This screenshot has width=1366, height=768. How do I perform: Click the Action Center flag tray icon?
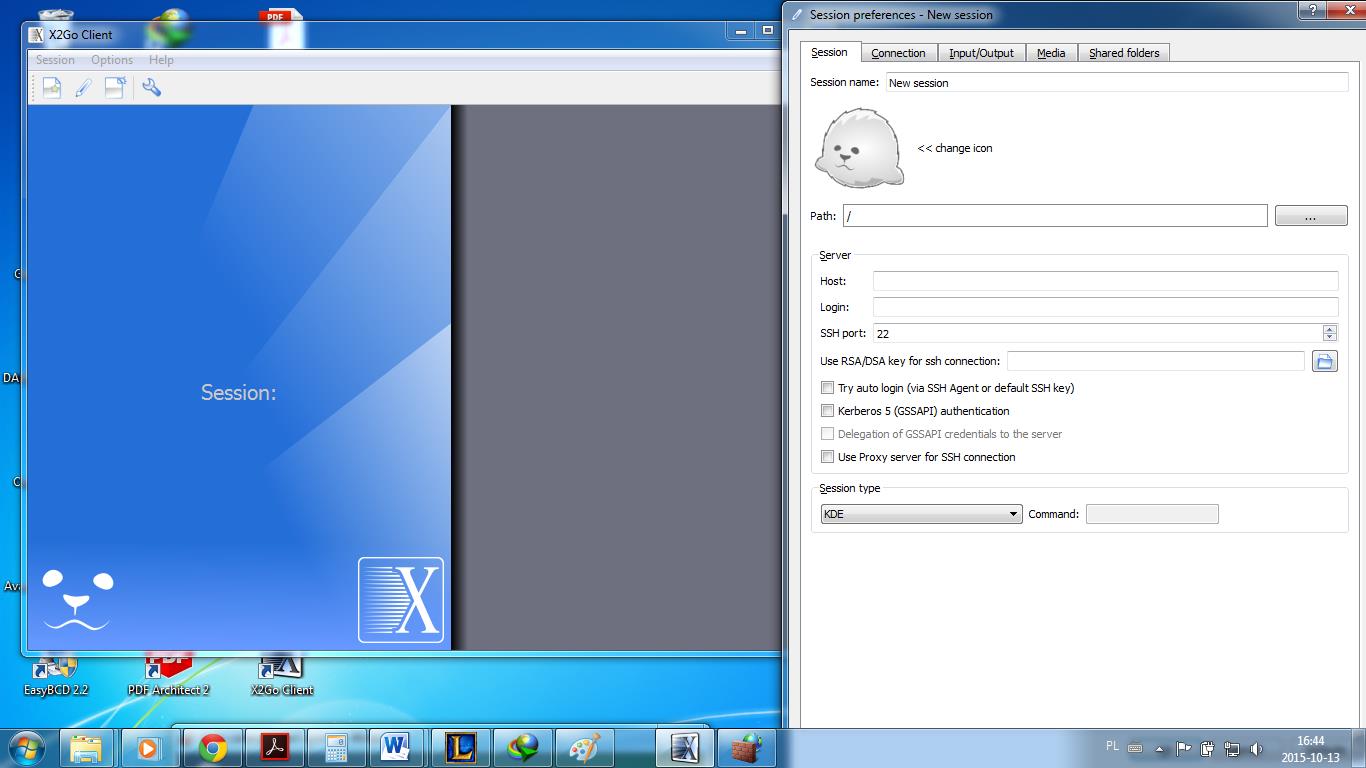coord(1183,748)
